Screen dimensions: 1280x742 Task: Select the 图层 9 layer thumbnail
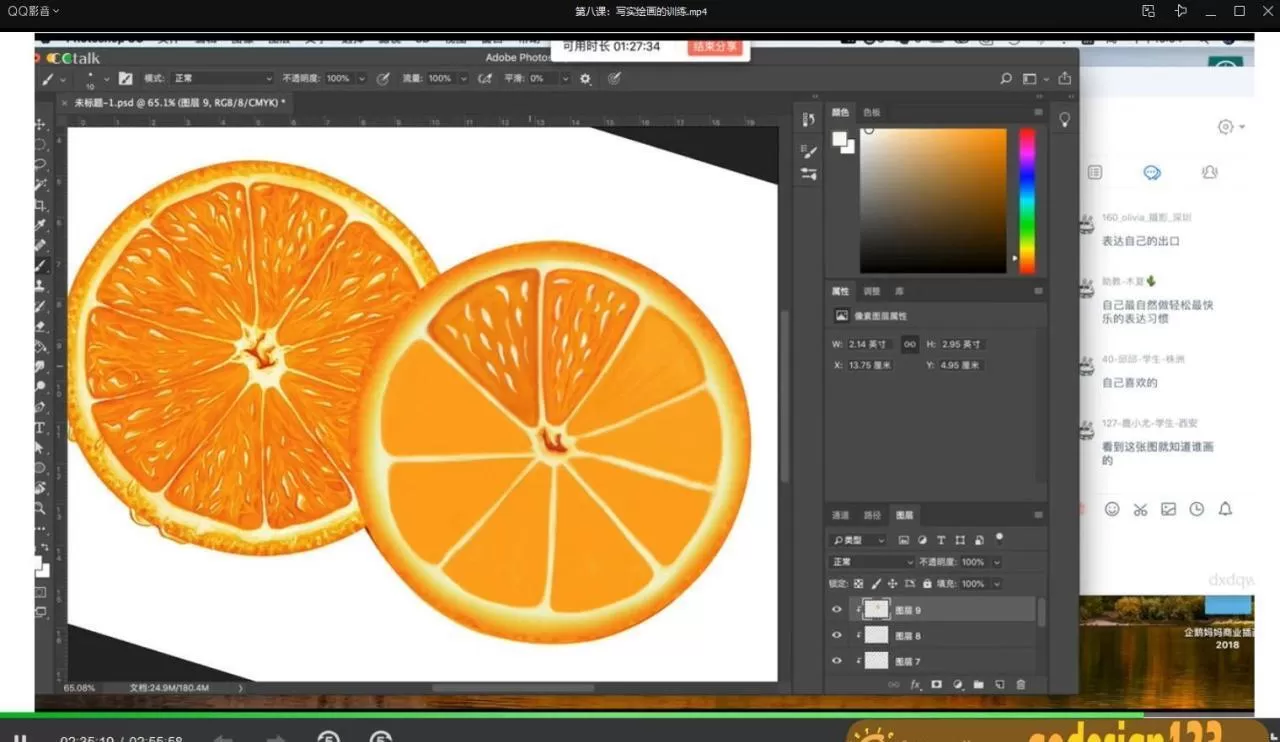877,610
